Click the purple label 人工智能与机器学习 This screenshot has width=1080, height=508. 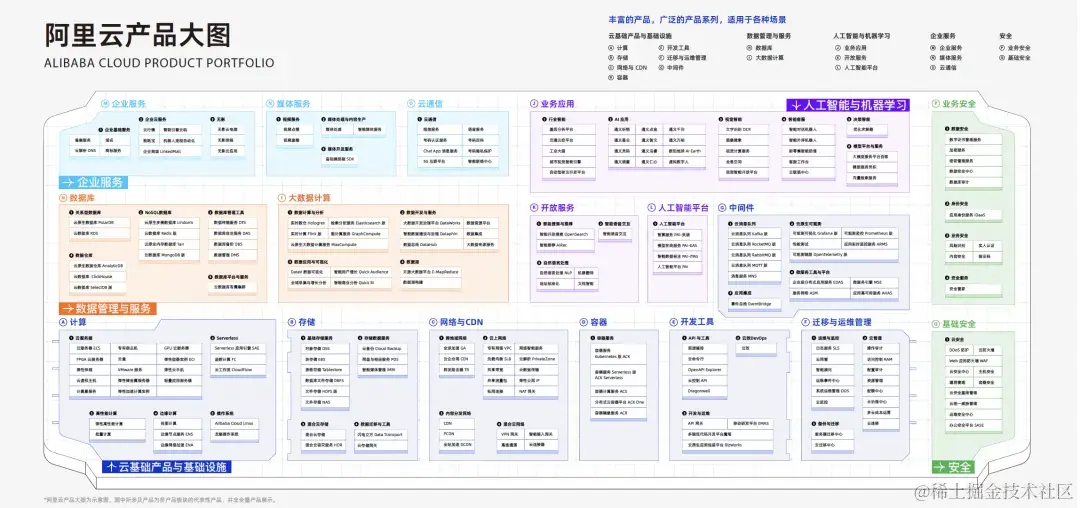pyautogui.click(x=848, y=105)
